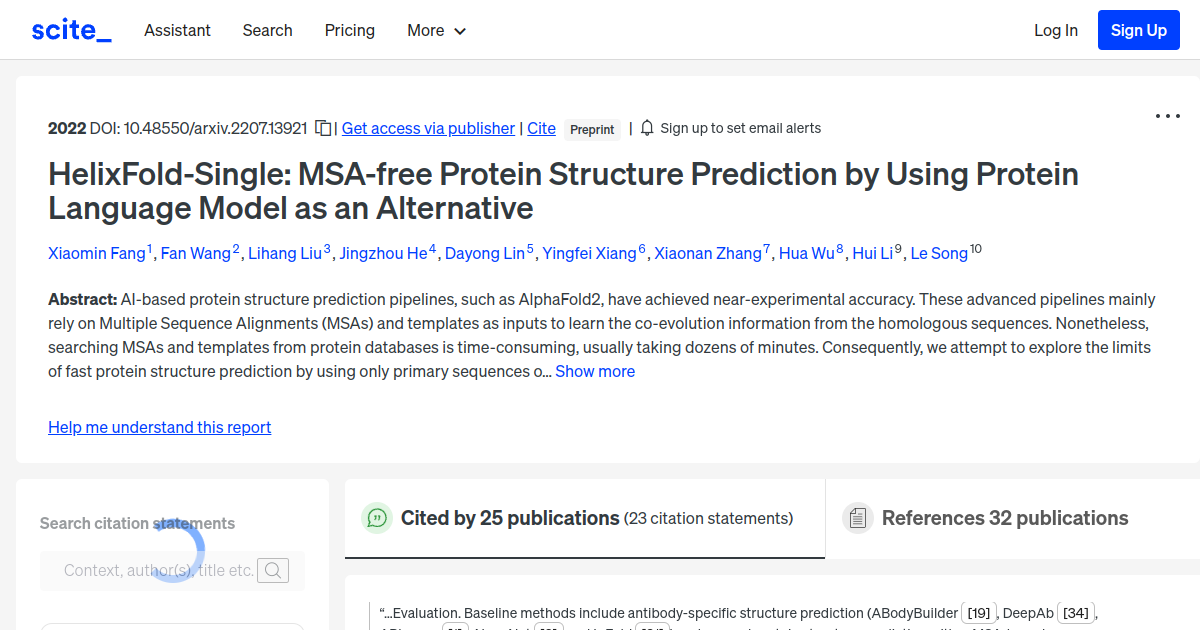Open email alerts via the bell icon

click(x=646, y=128)
